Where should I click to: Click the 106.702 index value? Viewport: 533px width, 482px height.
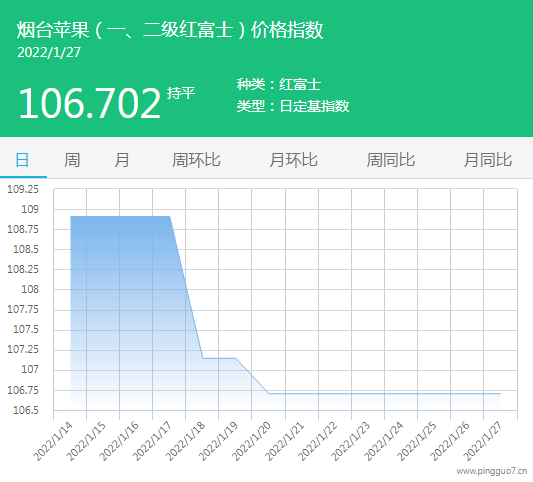(x=89, y=103)
